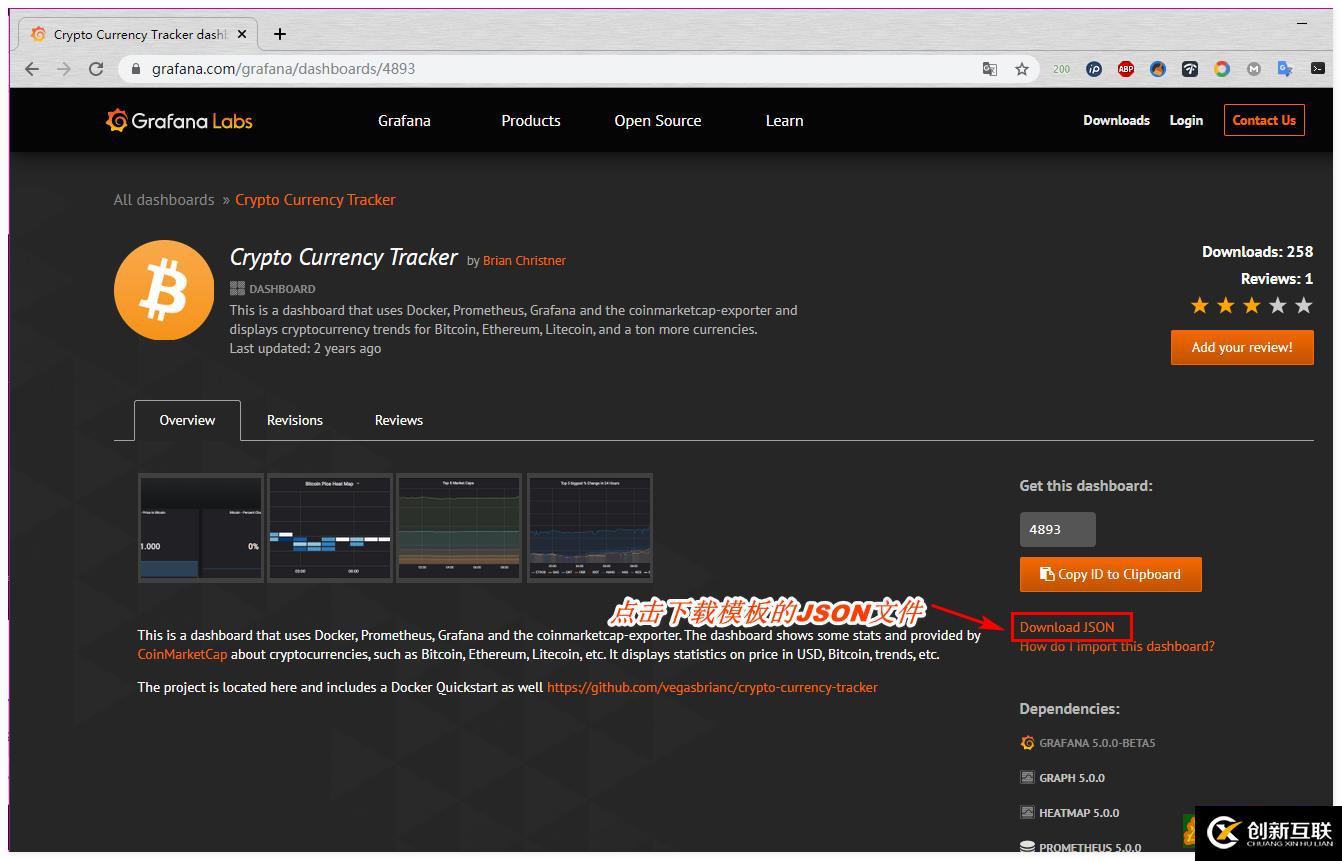Image resolution: width=1342 pixels, height=861 pixels.
Task: Click the Downloads: 258 count
Action: click(x=1258, y=252)
